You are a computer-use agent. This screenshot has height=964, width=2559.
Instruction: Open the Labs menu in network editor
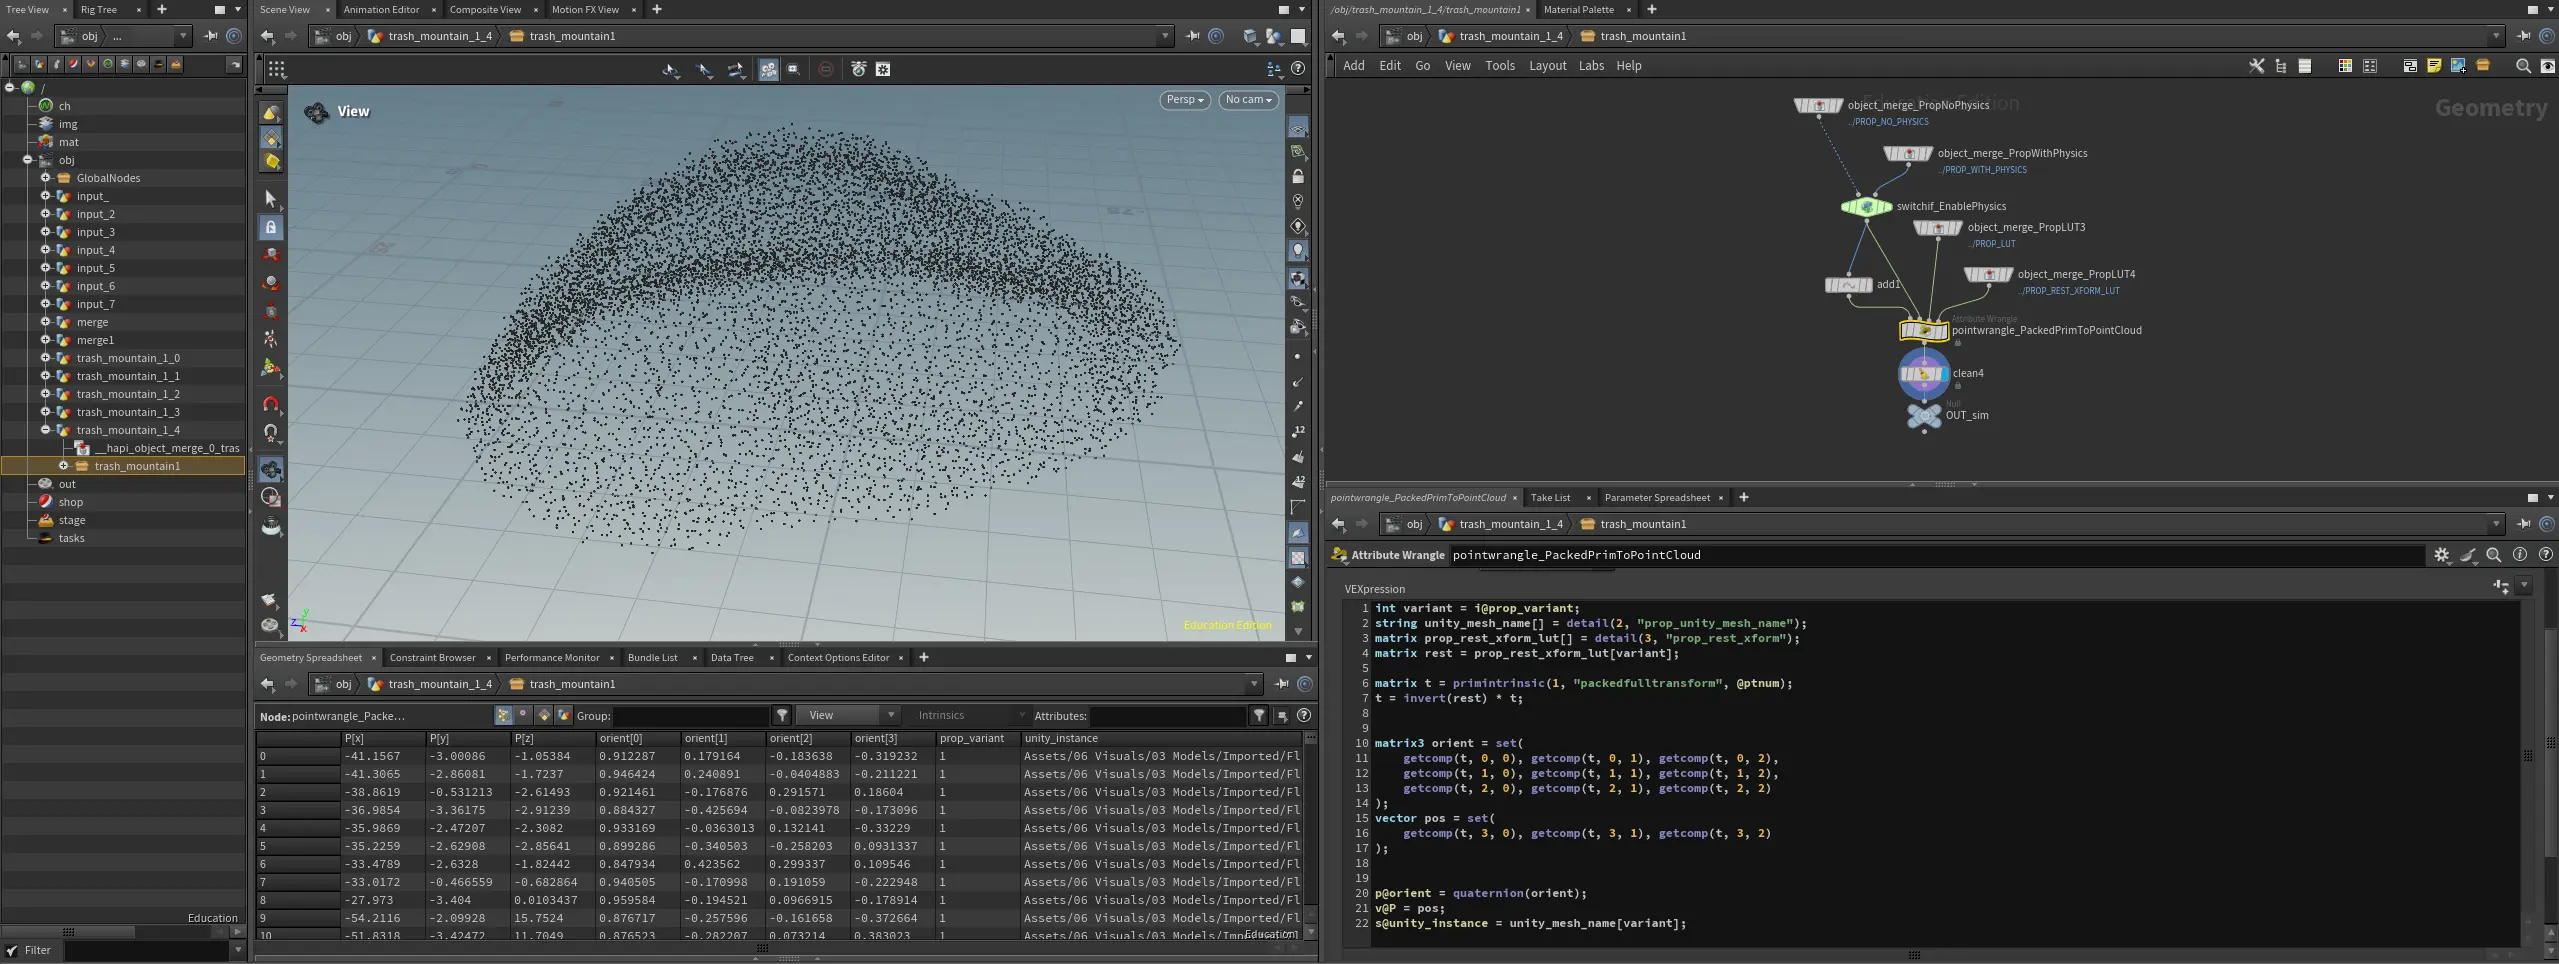1590,66
